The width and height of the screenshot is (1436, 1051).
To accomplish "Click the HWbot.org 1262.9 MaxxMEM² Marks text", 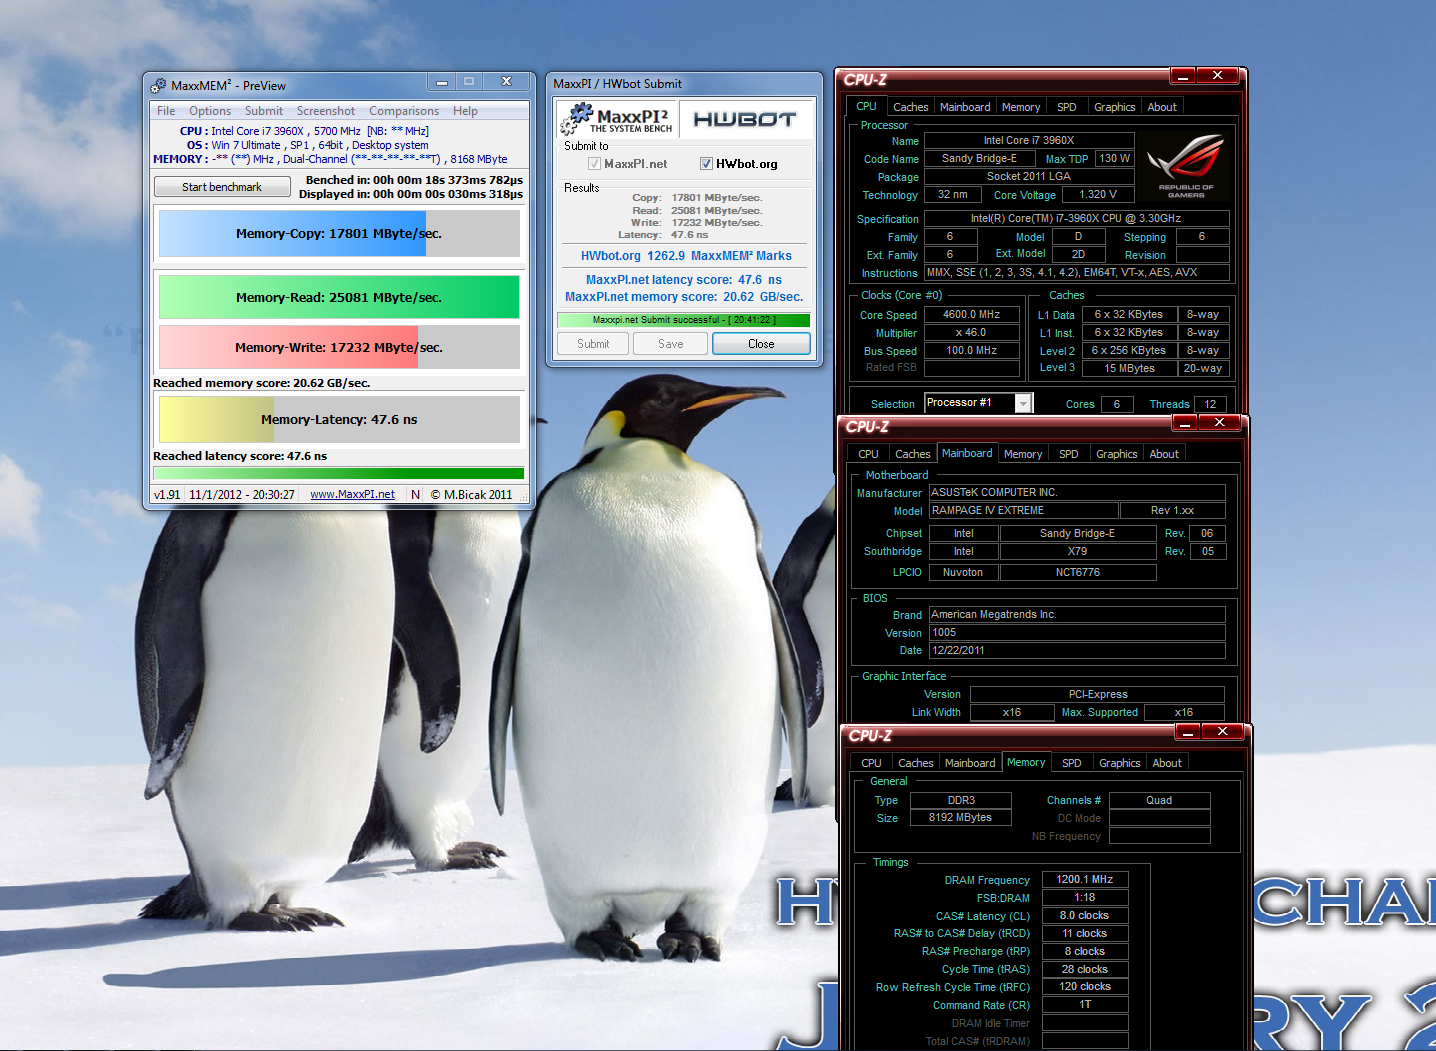I will click(686, 256).
